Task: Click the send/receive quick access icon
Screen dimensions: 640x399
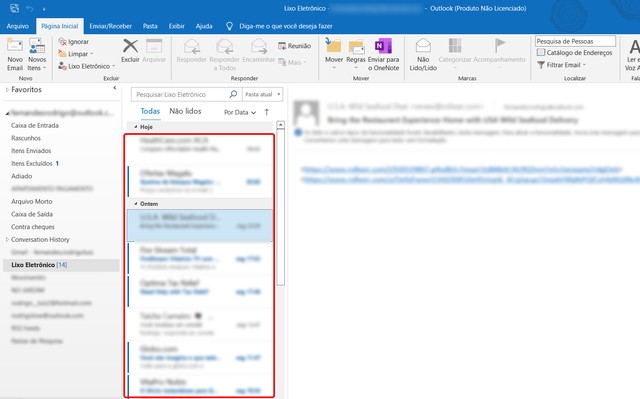Action: pyautogui.click(x=14, y=8)
